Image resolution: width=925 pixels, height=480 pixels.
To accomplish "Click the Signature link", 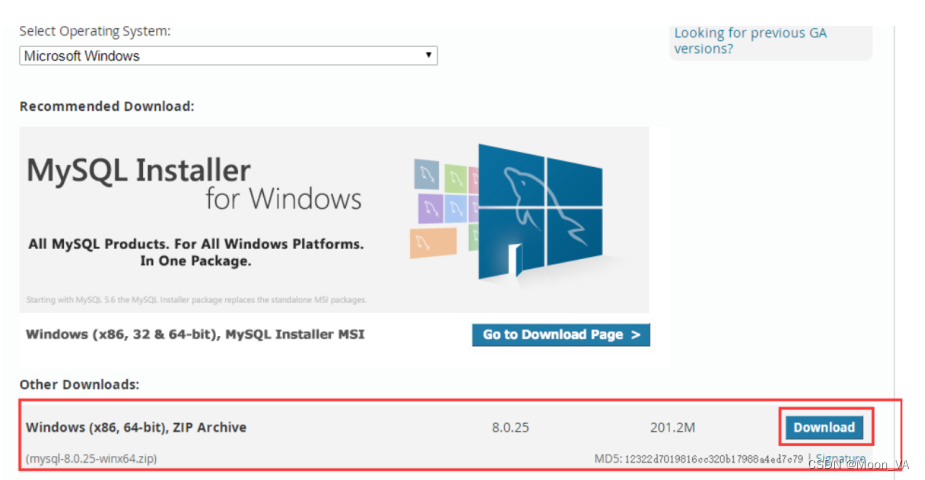I will [840, 458].
